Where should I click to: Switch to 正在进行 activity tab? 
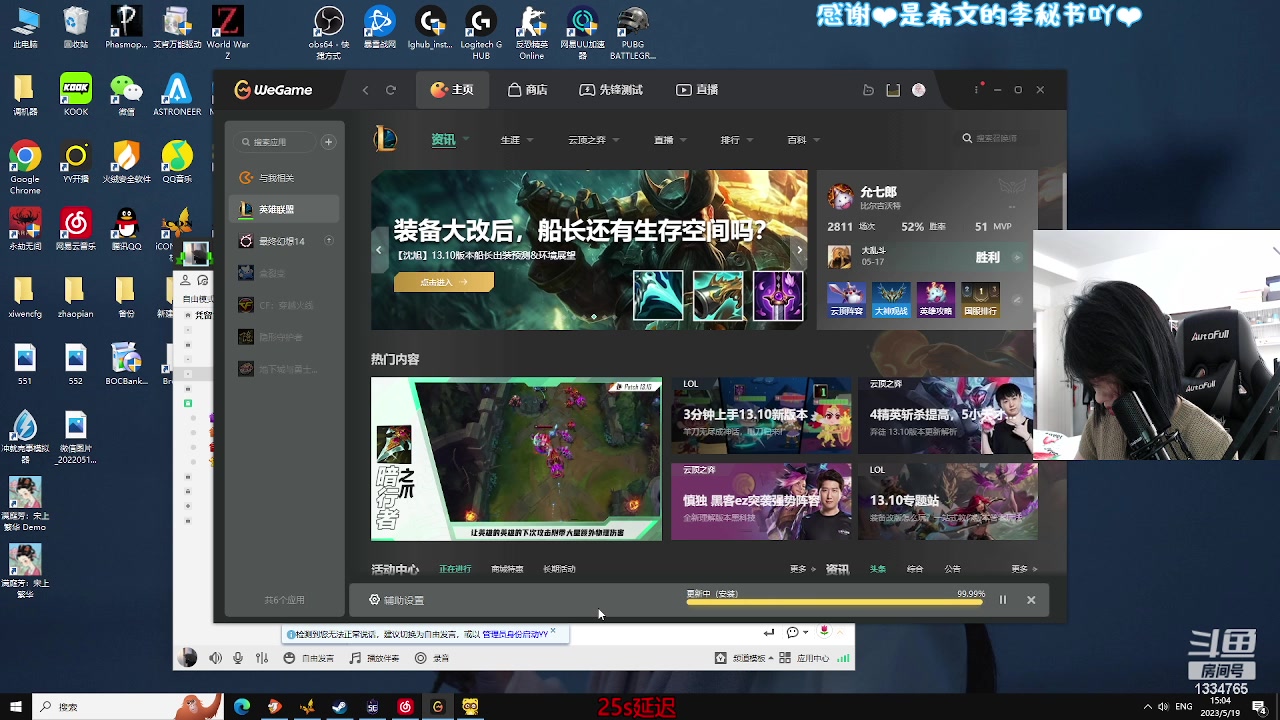tap(455, 569)
